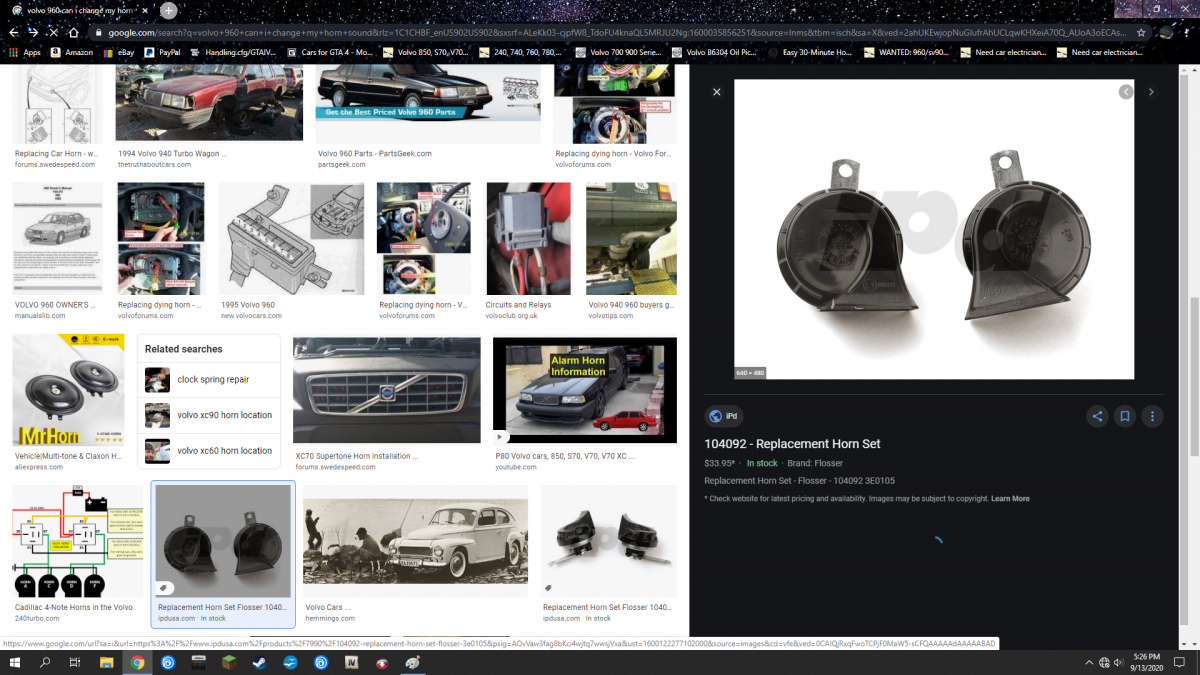Open the 'Learn More' copyright link
The width and height of the screenshot is (1200, 675).
(1009, 498)
